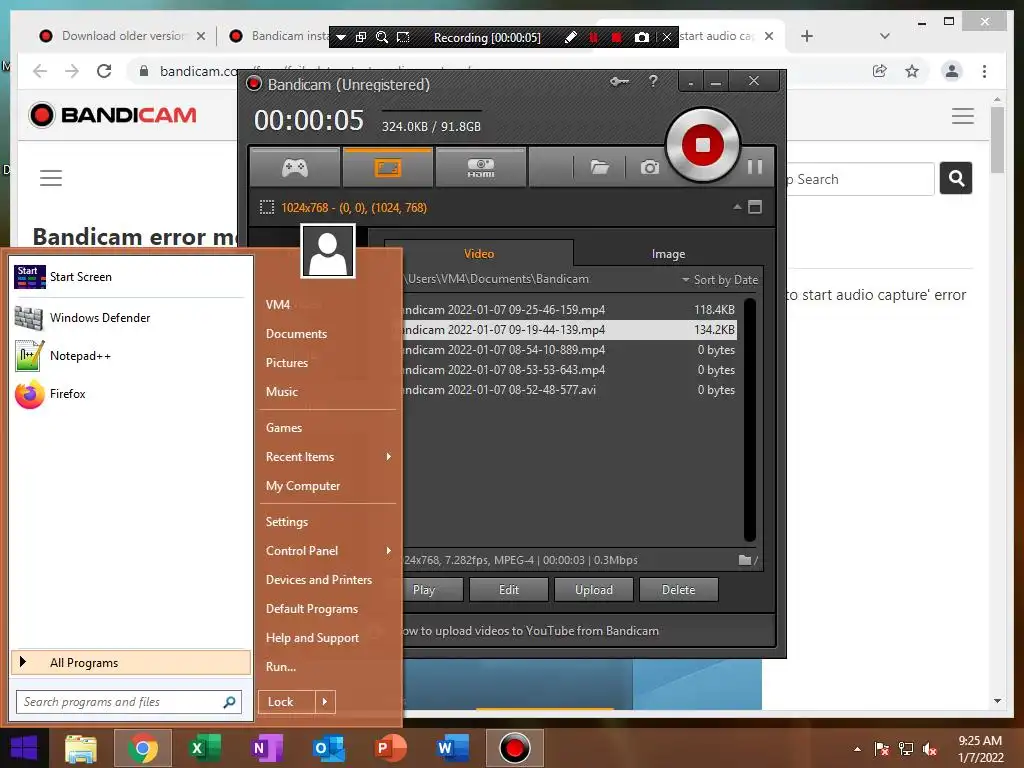Click the Upload button

tap(594, 590)
